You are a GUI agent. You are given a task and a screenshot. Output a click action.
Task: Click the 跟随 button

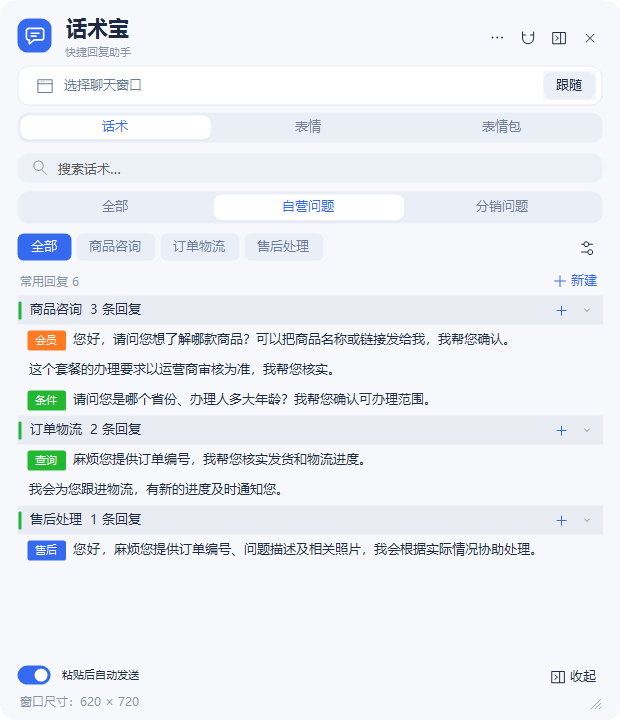coord(569,85)
